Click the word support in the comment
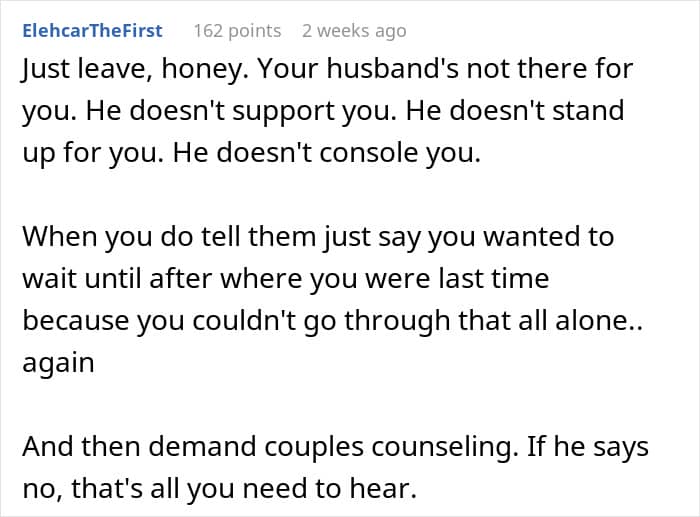 283,112
